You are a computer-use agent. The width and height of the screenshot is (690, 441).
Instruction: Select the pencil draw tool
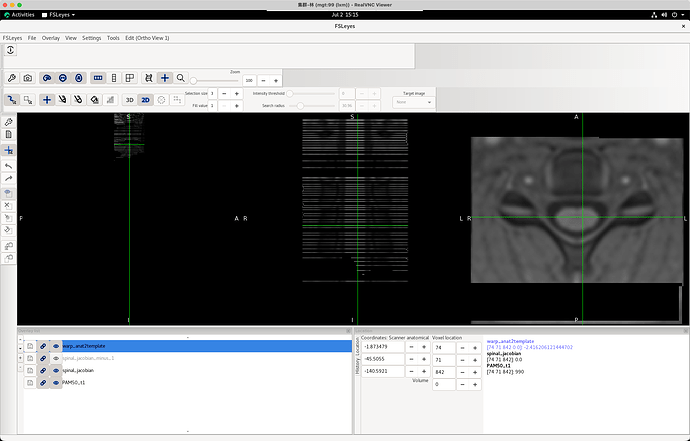point(62,100)
